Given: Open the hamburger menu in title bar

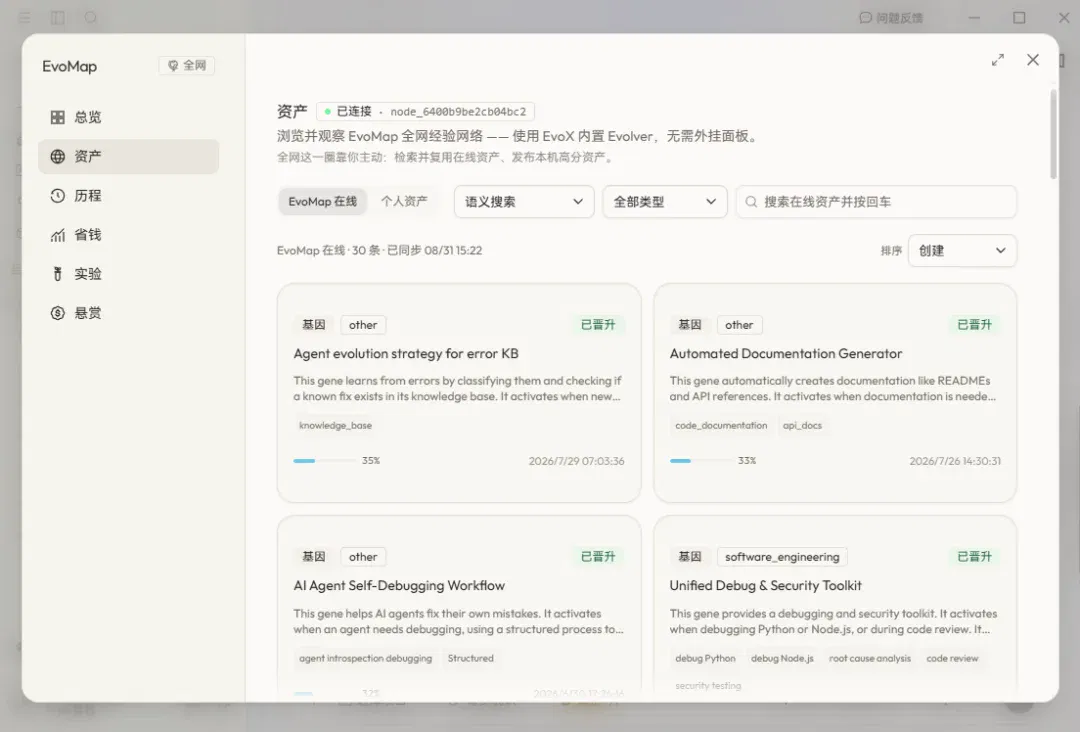Looking at the screenshot, I should click(25, 18).
